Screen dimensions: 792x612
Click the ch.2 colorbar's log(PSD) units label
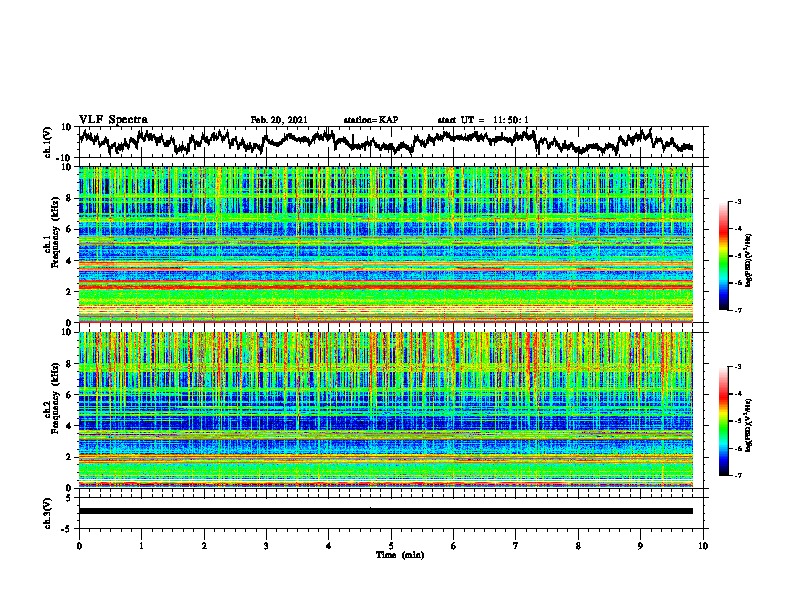click(x=749, y=425)
